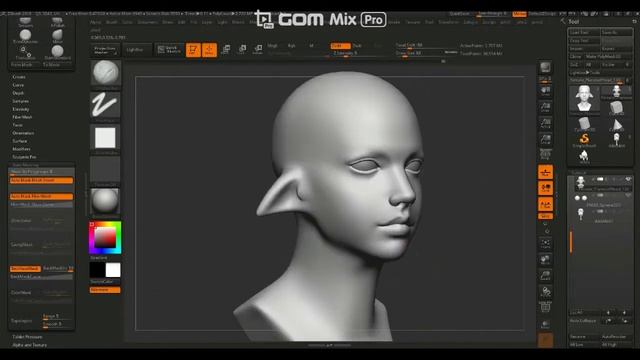Screen dimensions: 640x360
Task: Open the stroke type selector
Action: (x=105, y=105)
